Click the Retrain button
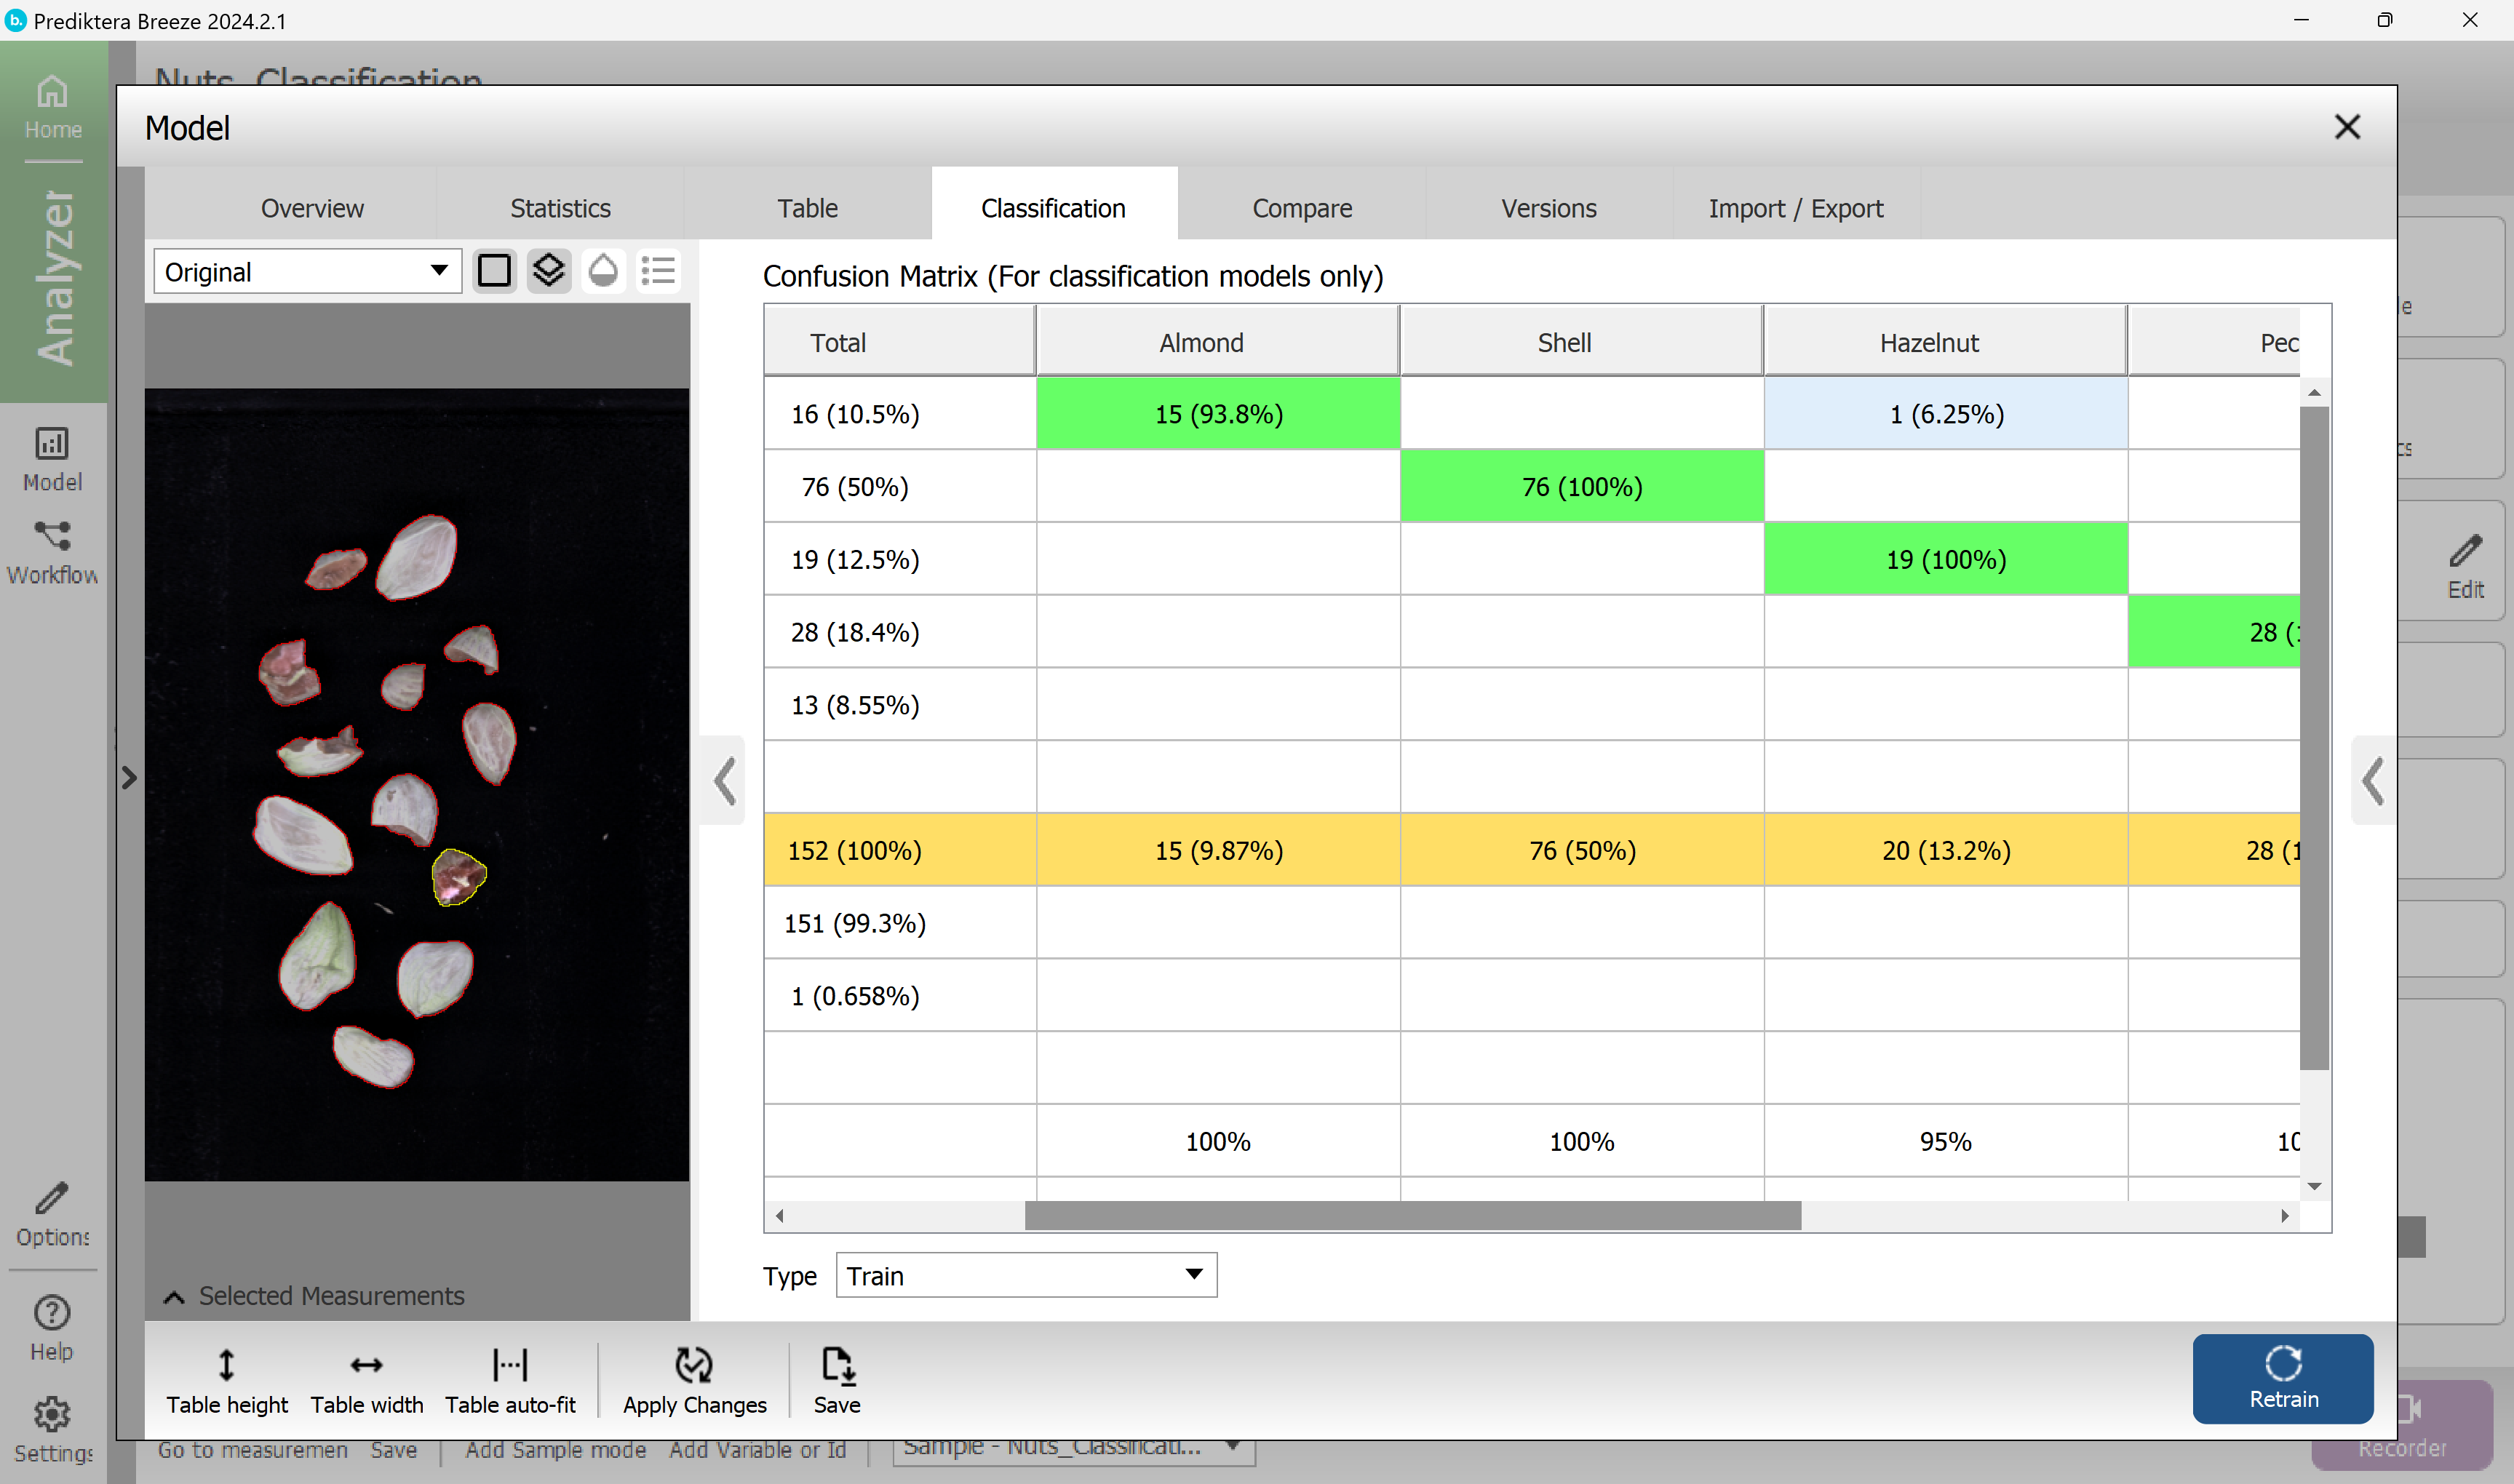The width and height of the screenshot is (2514, 1484). point(2282,1378)
